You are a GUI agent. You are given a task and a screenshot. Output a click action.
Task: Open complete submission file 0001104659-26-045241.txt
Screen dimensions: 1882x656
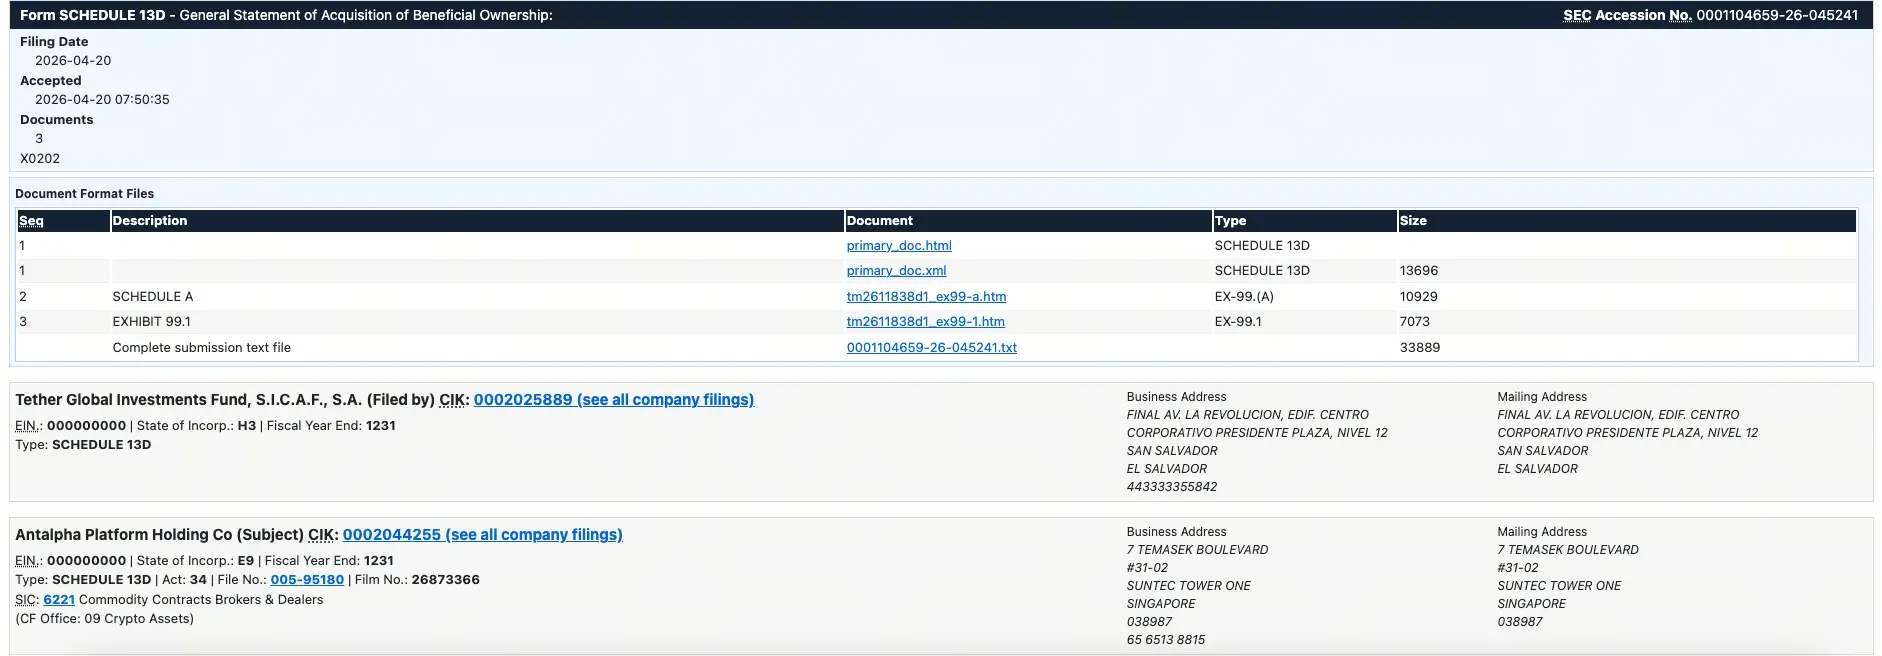pyautogui.click(x=931, y=348)
